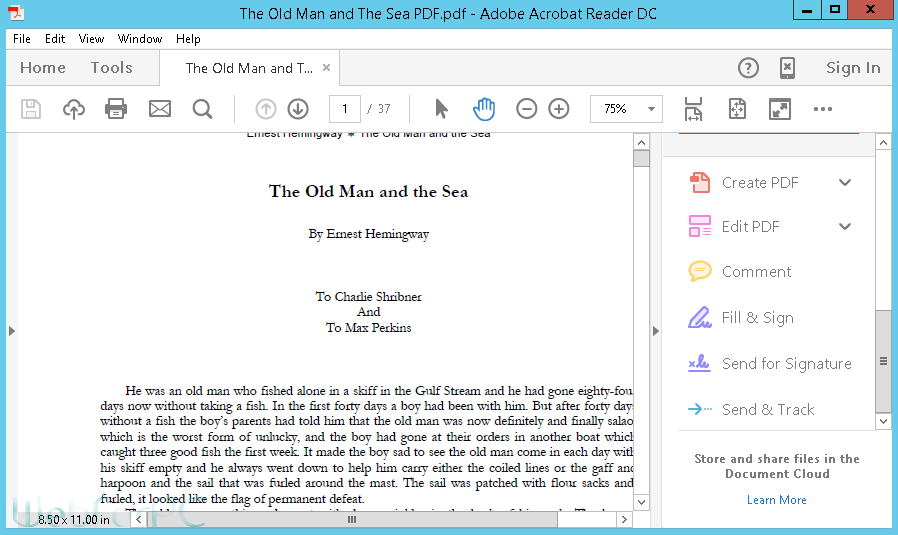Open the File menu
Screen dimensions: 898x535
22,39
